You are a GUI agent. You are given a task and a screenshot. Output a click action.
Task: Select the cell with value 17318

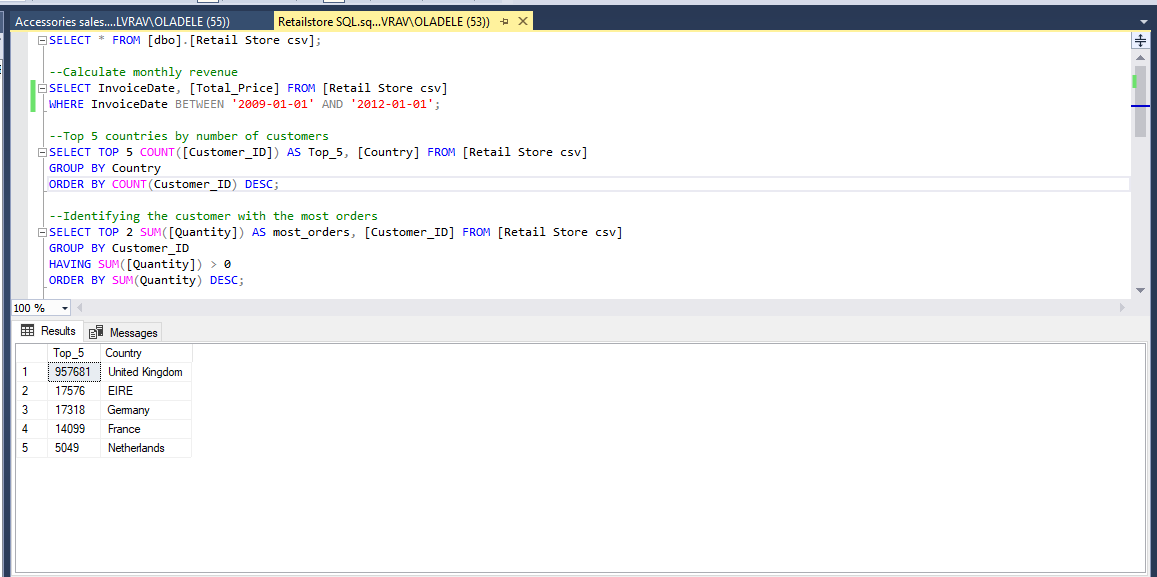(x=74, y=410)
